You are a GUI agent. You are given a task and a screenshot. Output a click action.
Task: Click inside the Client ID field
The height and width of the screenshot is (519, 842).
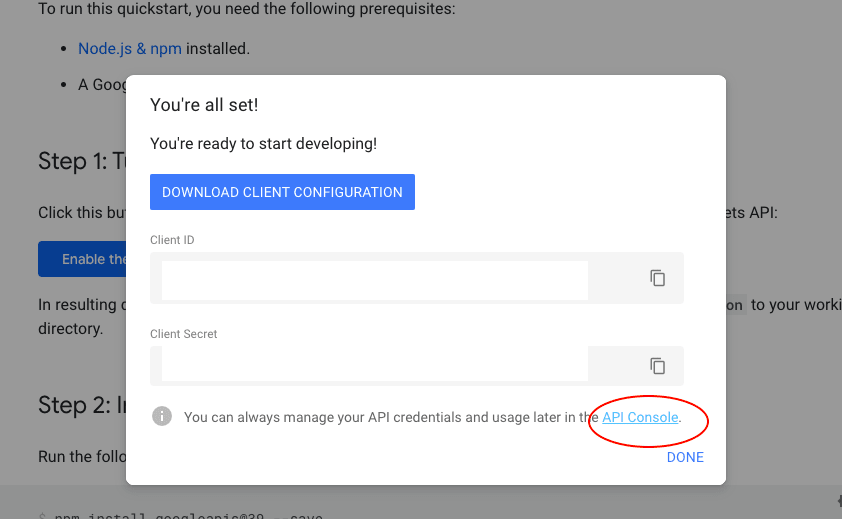[x=375, y=280]
